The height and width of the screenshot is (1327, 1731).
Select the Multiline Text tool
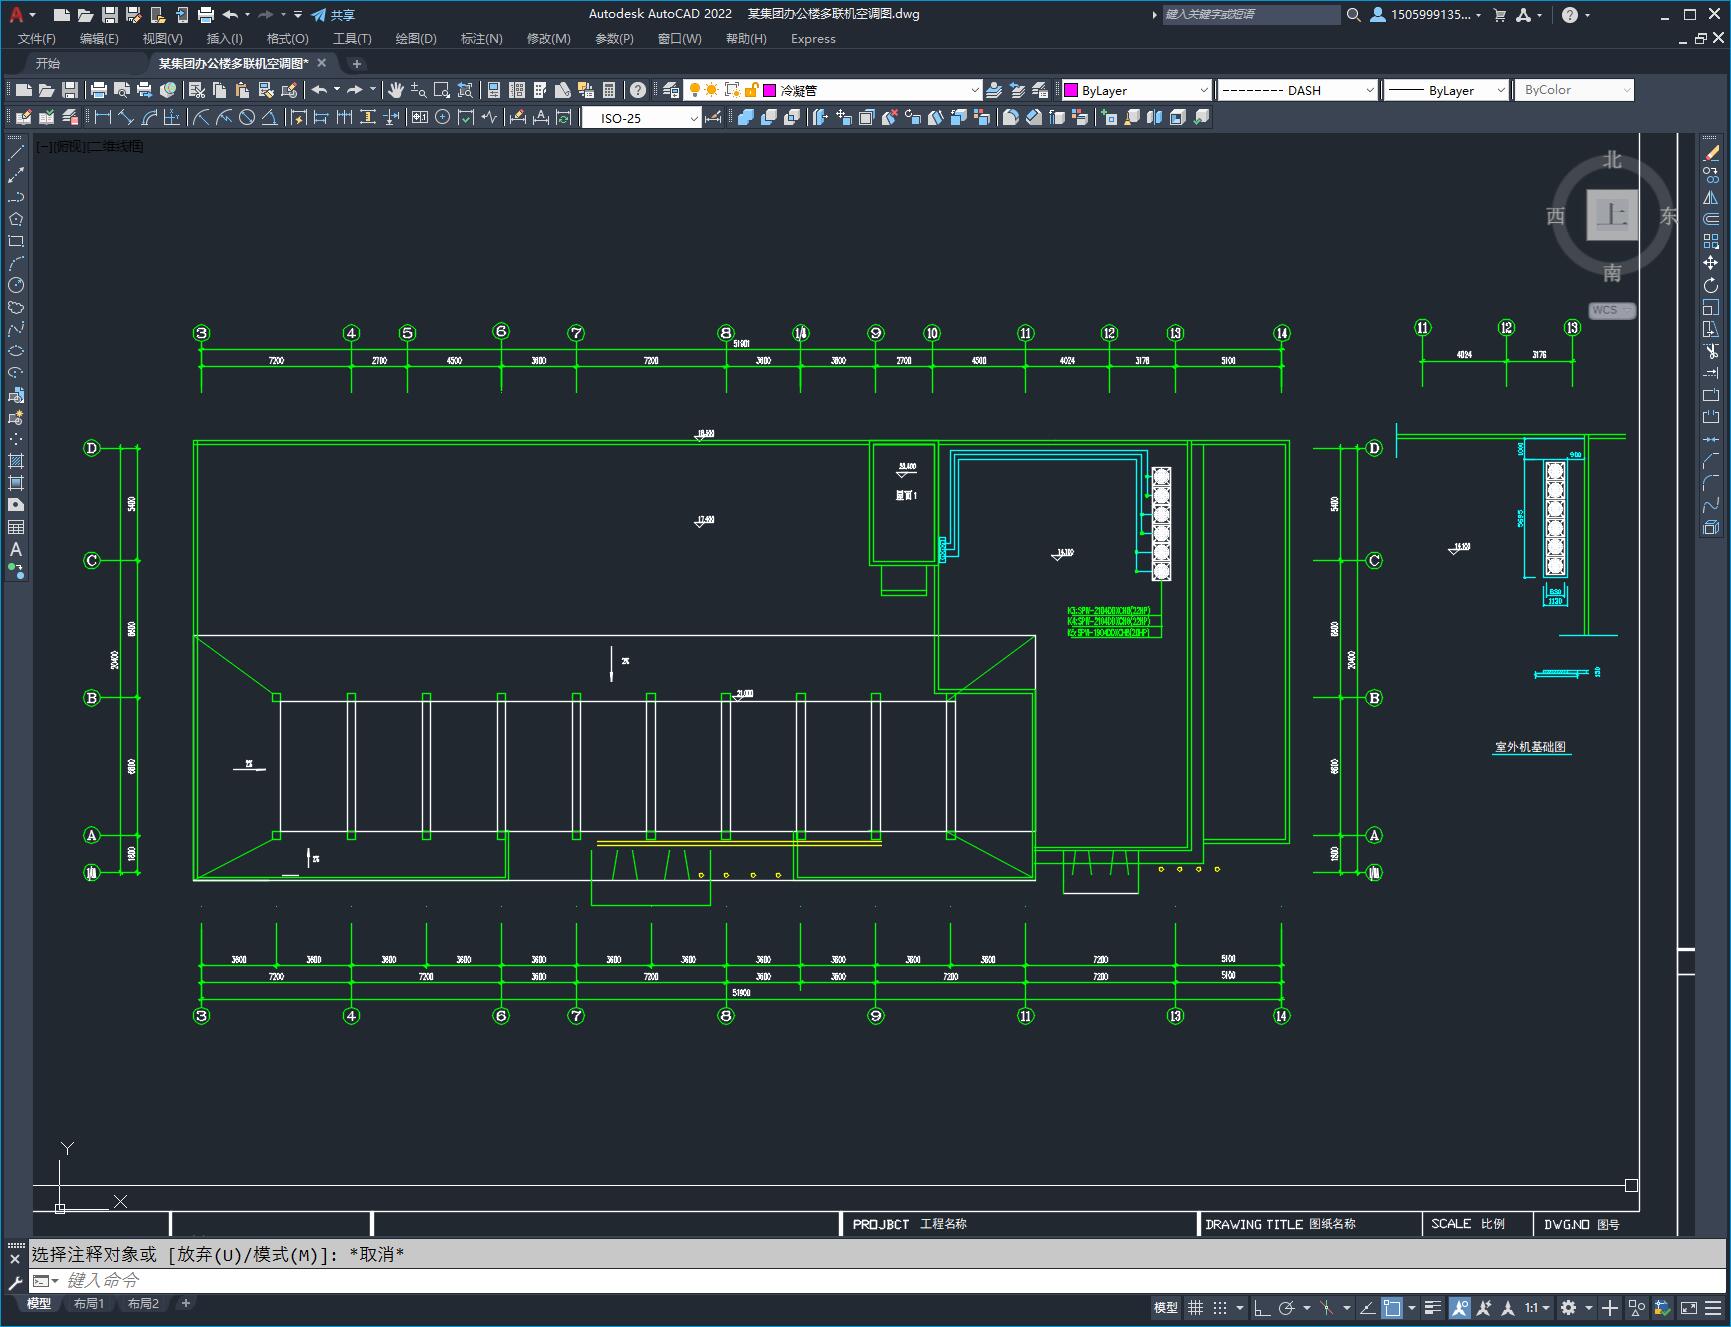point(16,549)
